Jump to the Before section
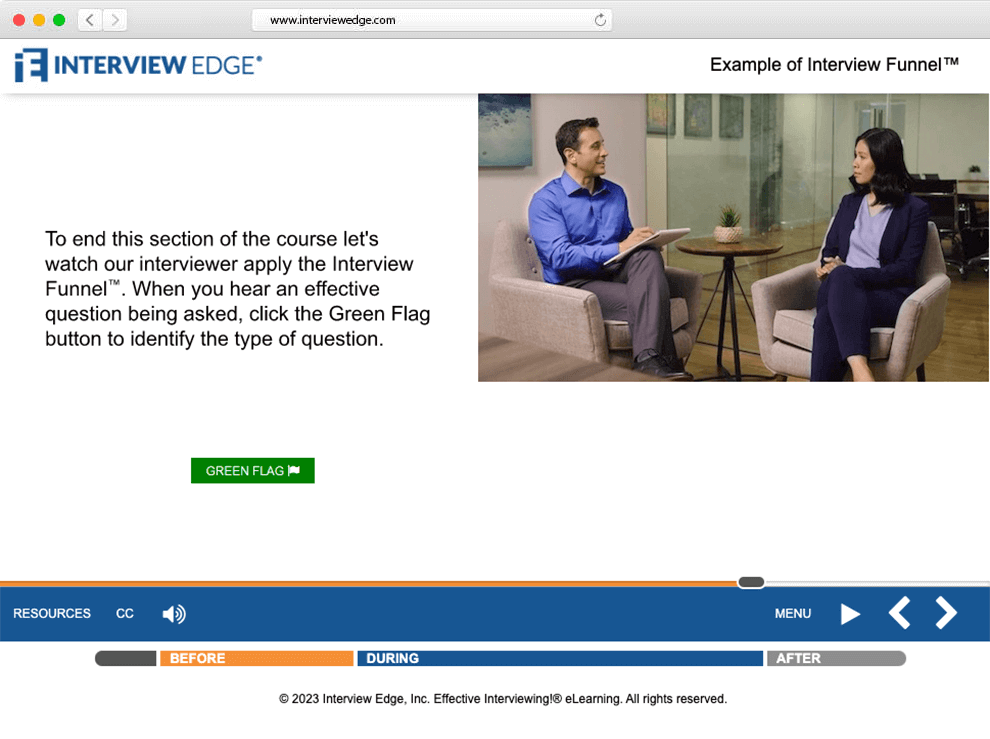Screen dimensions: 990x739 coord(256,658)
